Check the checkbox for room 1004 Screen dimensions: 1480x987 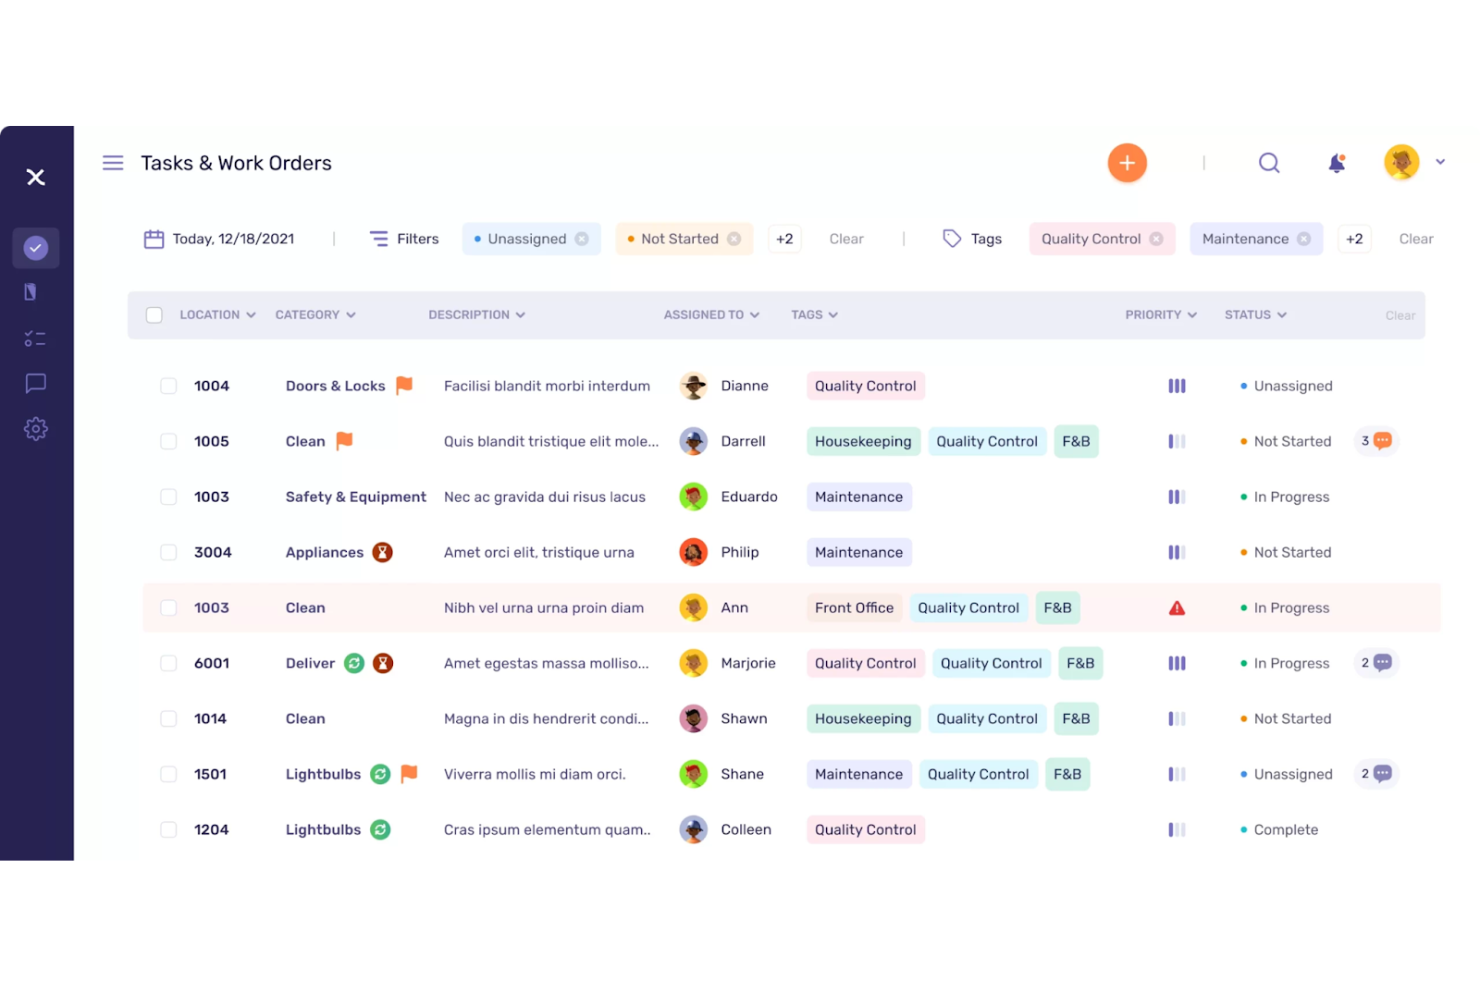tap(168, 385)
